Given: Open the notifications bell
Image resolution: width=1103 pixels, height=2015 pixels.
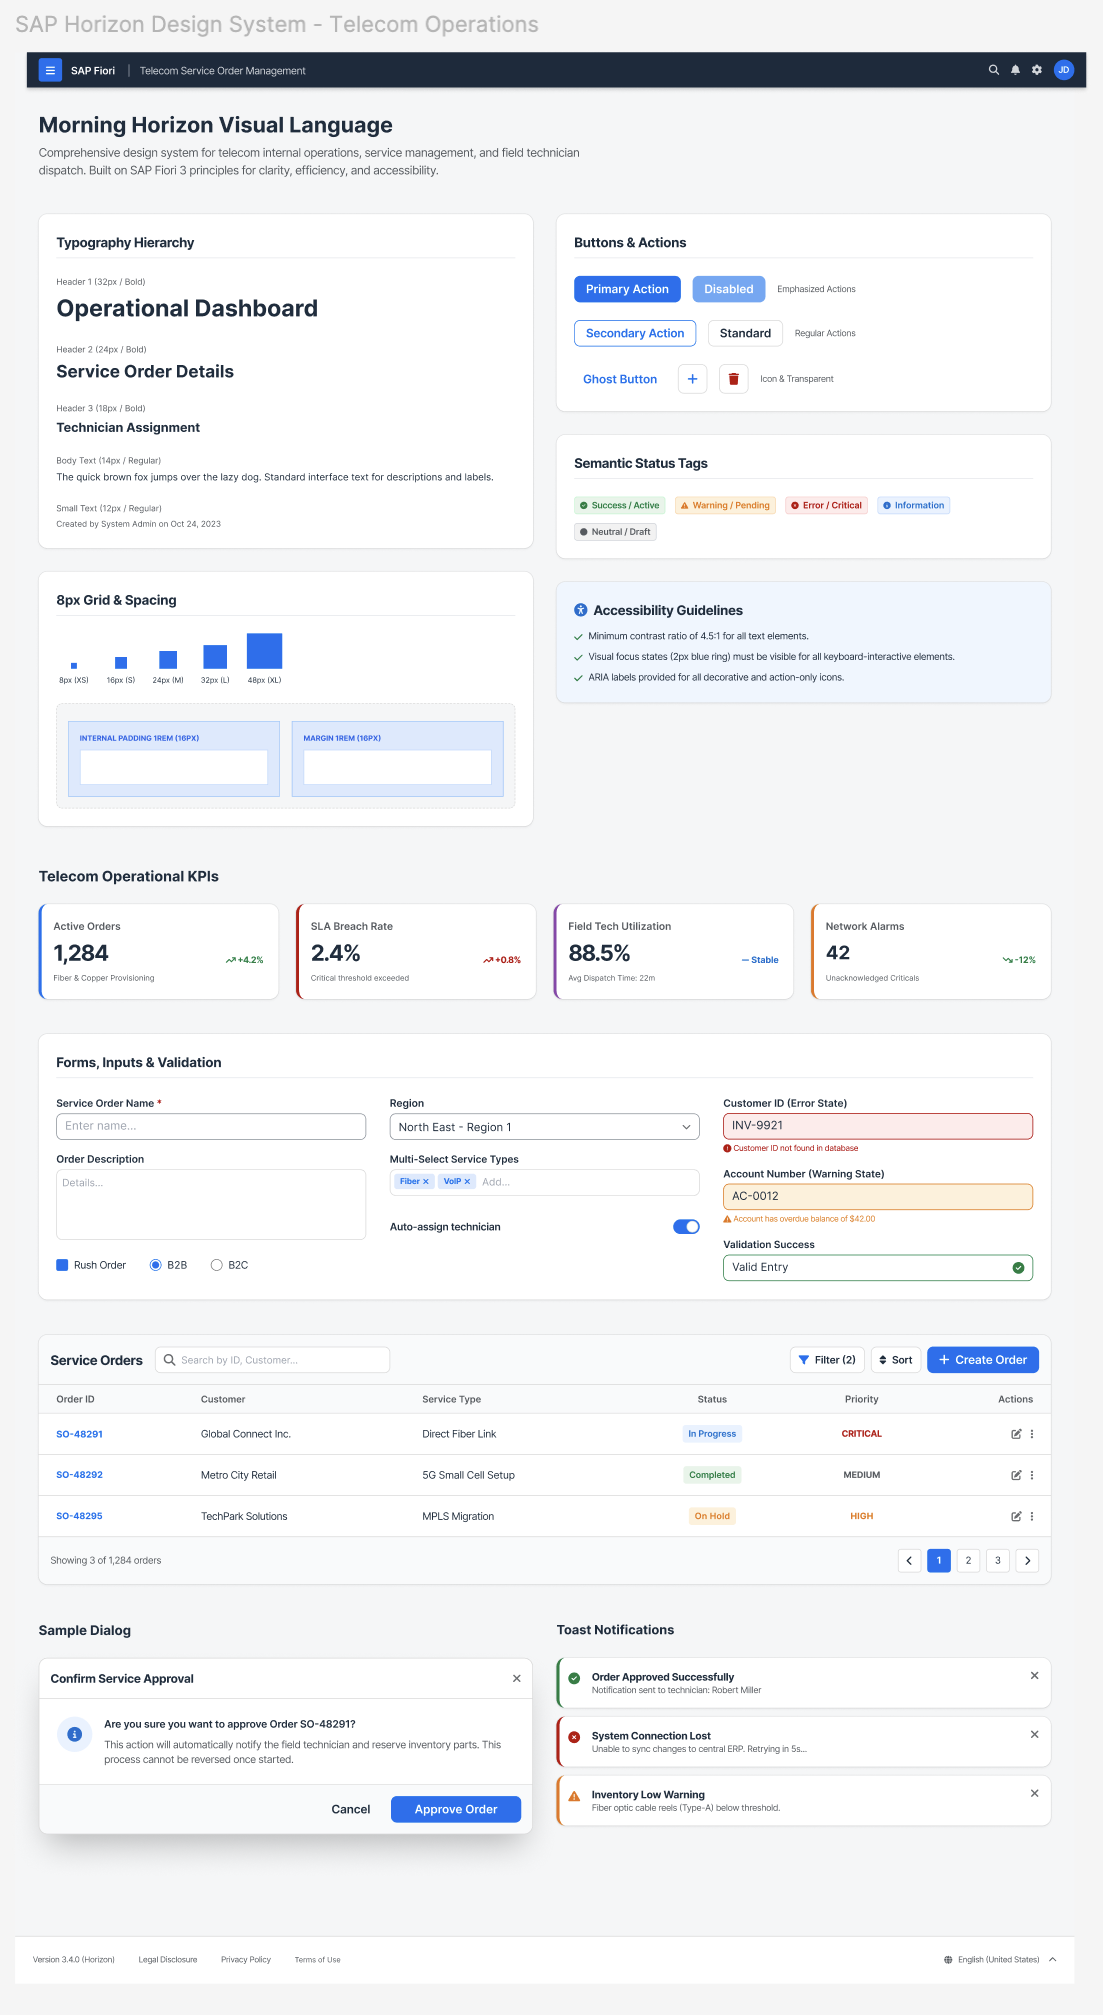Looking at the screenshot, I should [1015, 70].
